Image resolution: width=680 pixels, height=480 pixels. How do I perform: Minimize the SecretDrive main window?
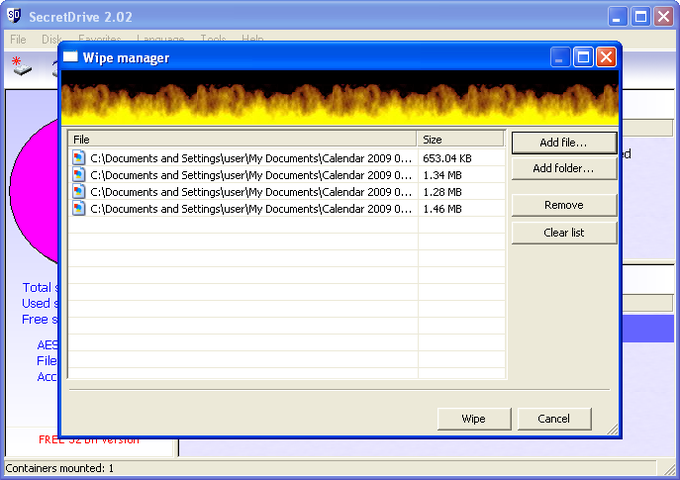pos(617,17)
